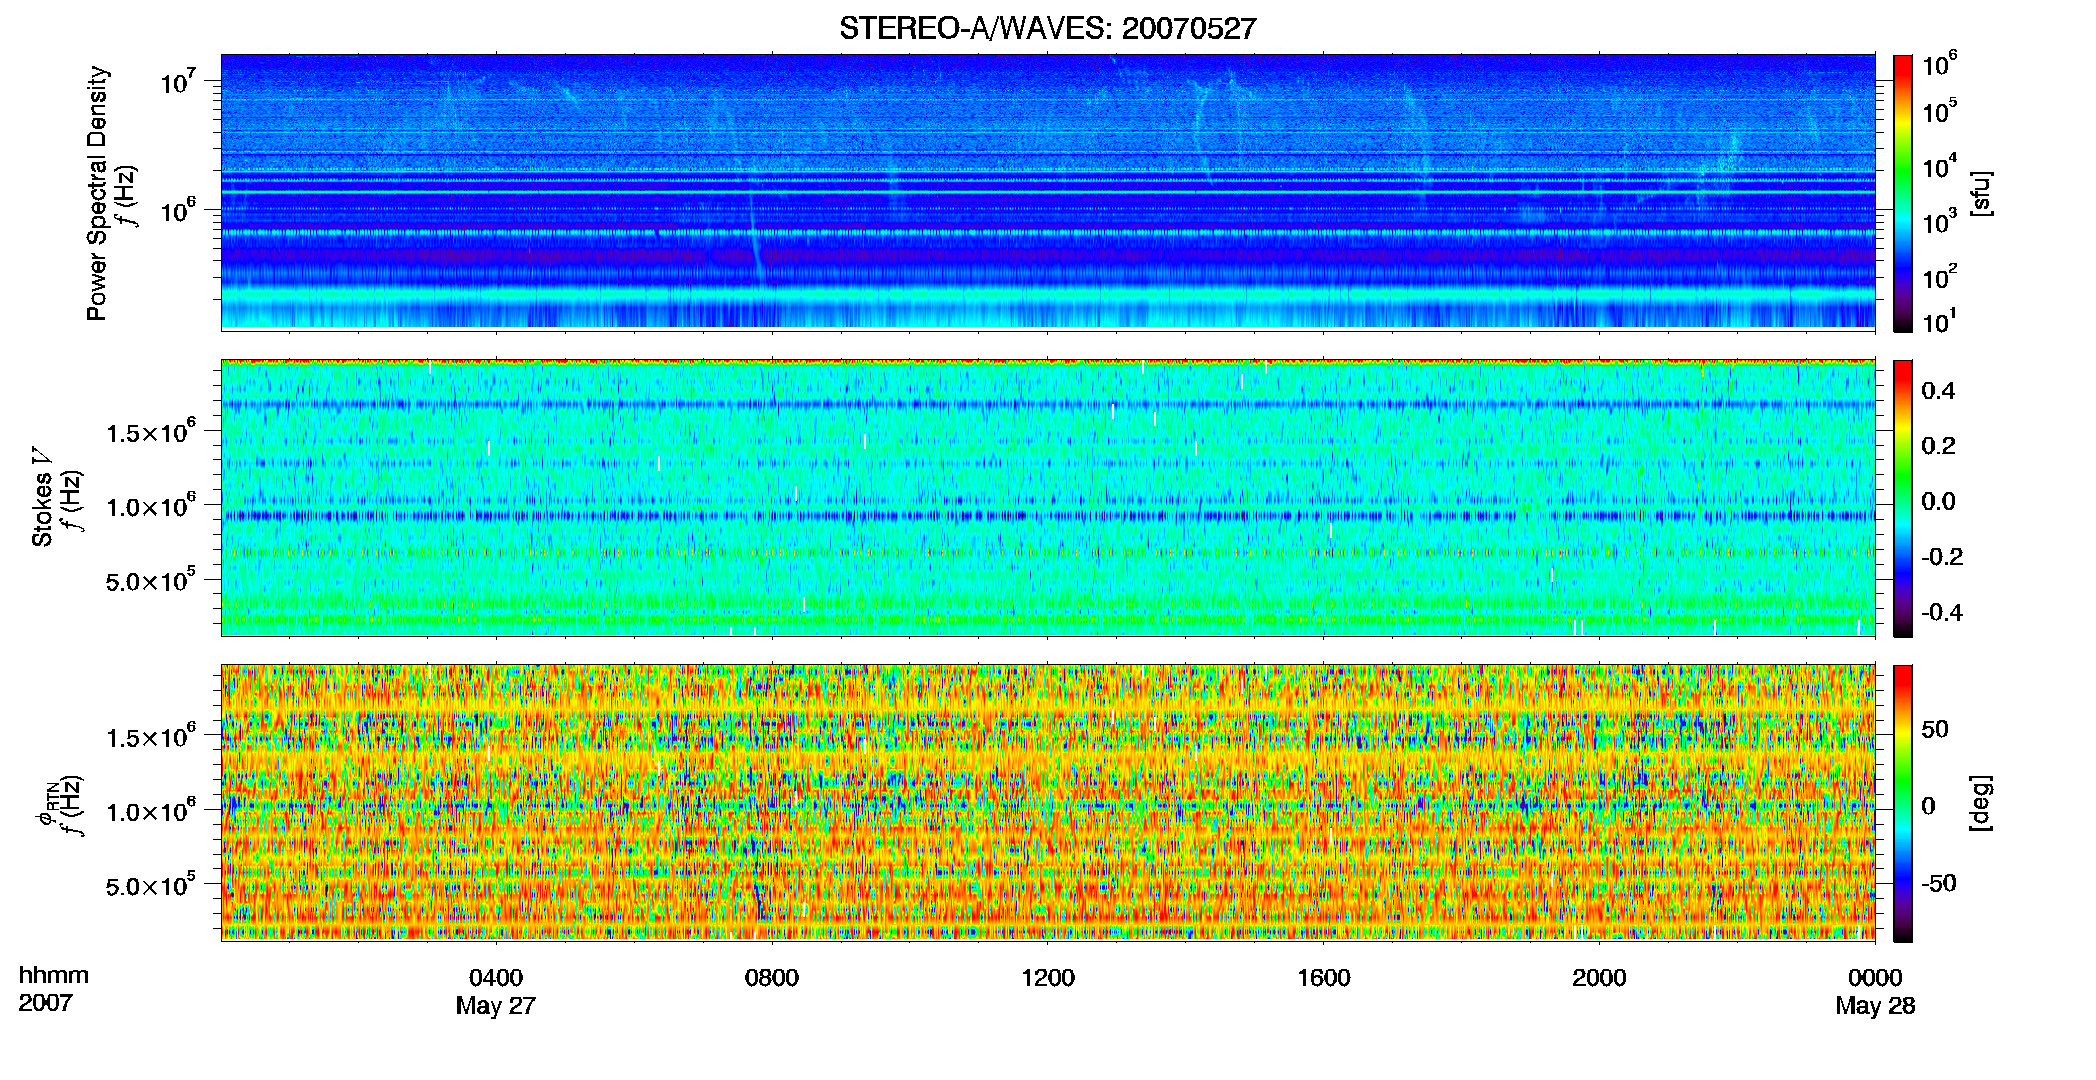
Task: Click 1.0×10⁶ tick on Stokes V panel
Action: (151, 505)
